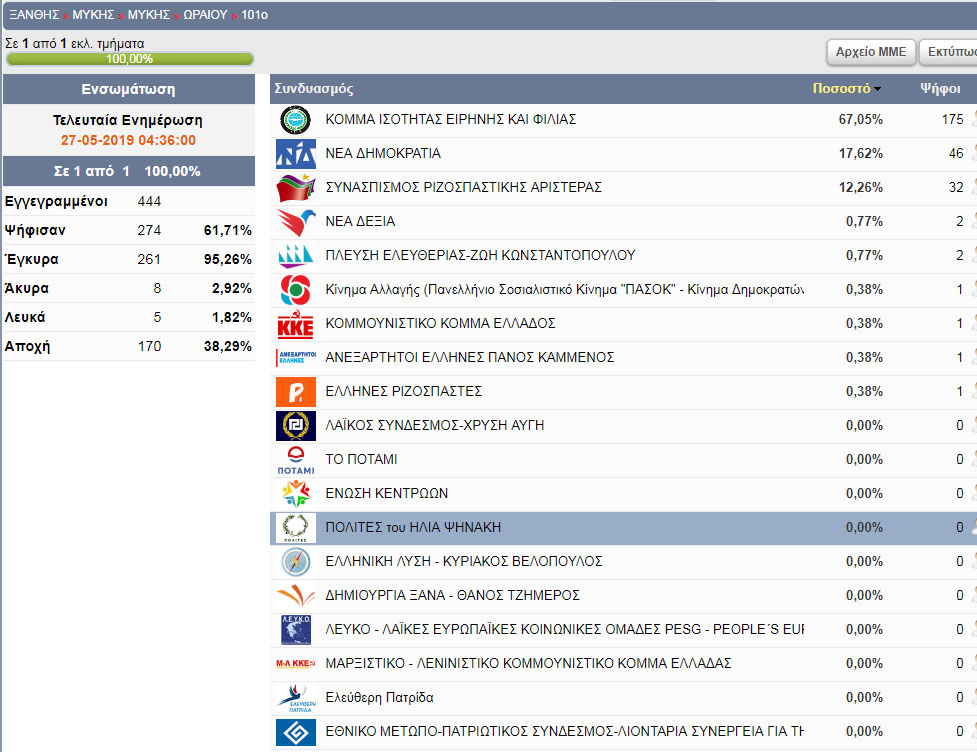
Task: Open candidates icon on ΕΛΛΗΝΕΣ ΡΙΖΟΣΠΑΣΤΕΣ row
Action: coord(973,391)
